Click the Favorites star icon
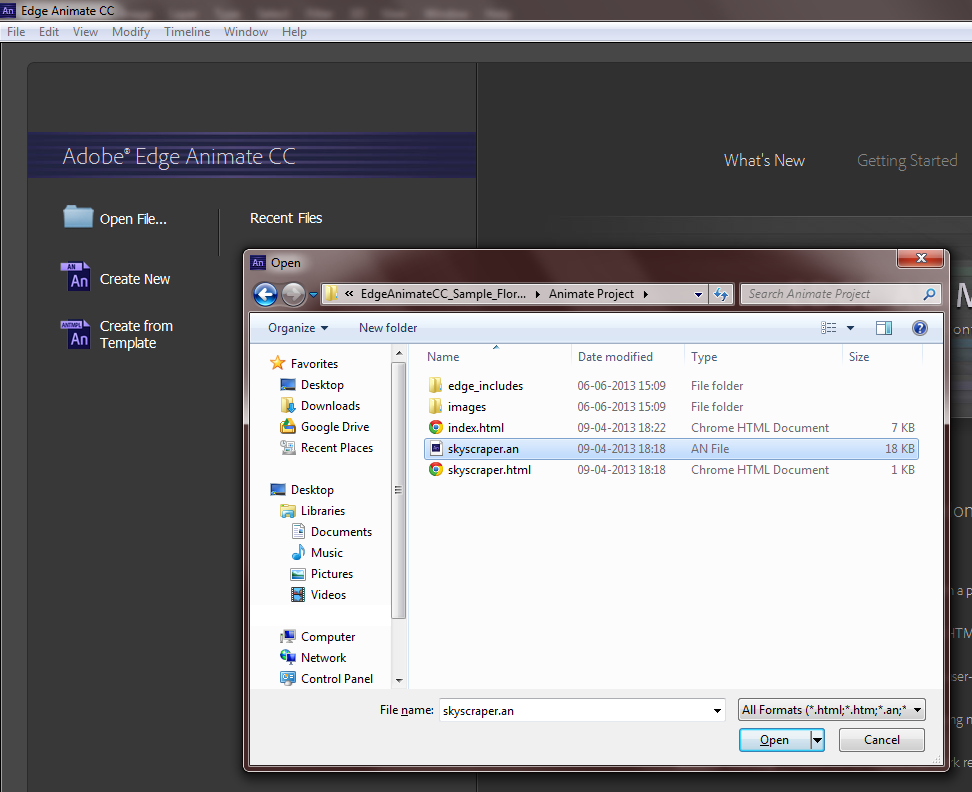This screenshot has height=792, width=972. click(x=278, y=363)
